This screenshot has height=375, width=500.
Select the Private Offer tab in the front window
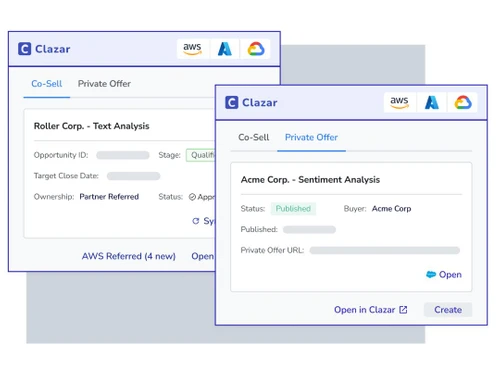pyautogui.click(x=311, y=137)
